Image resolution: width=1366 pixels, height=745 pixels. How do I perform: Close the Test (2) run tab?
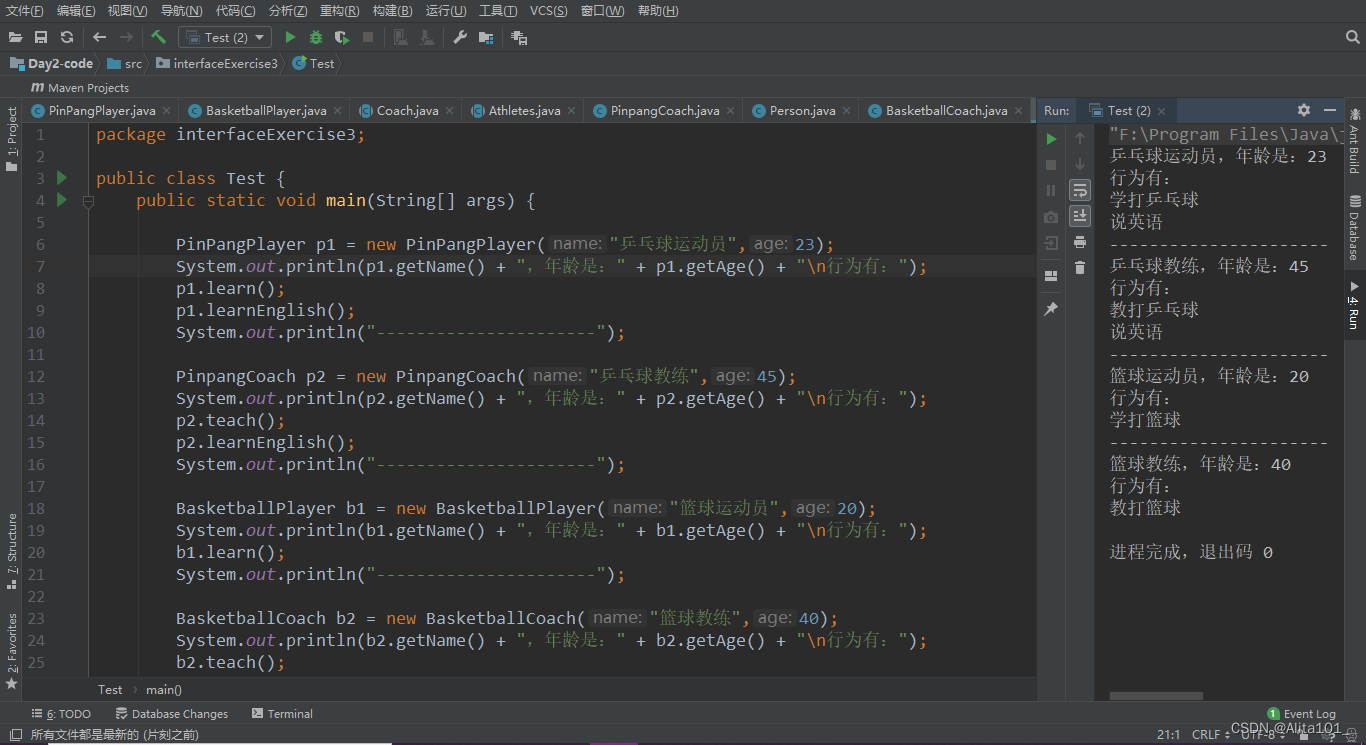click(1161, 111)
